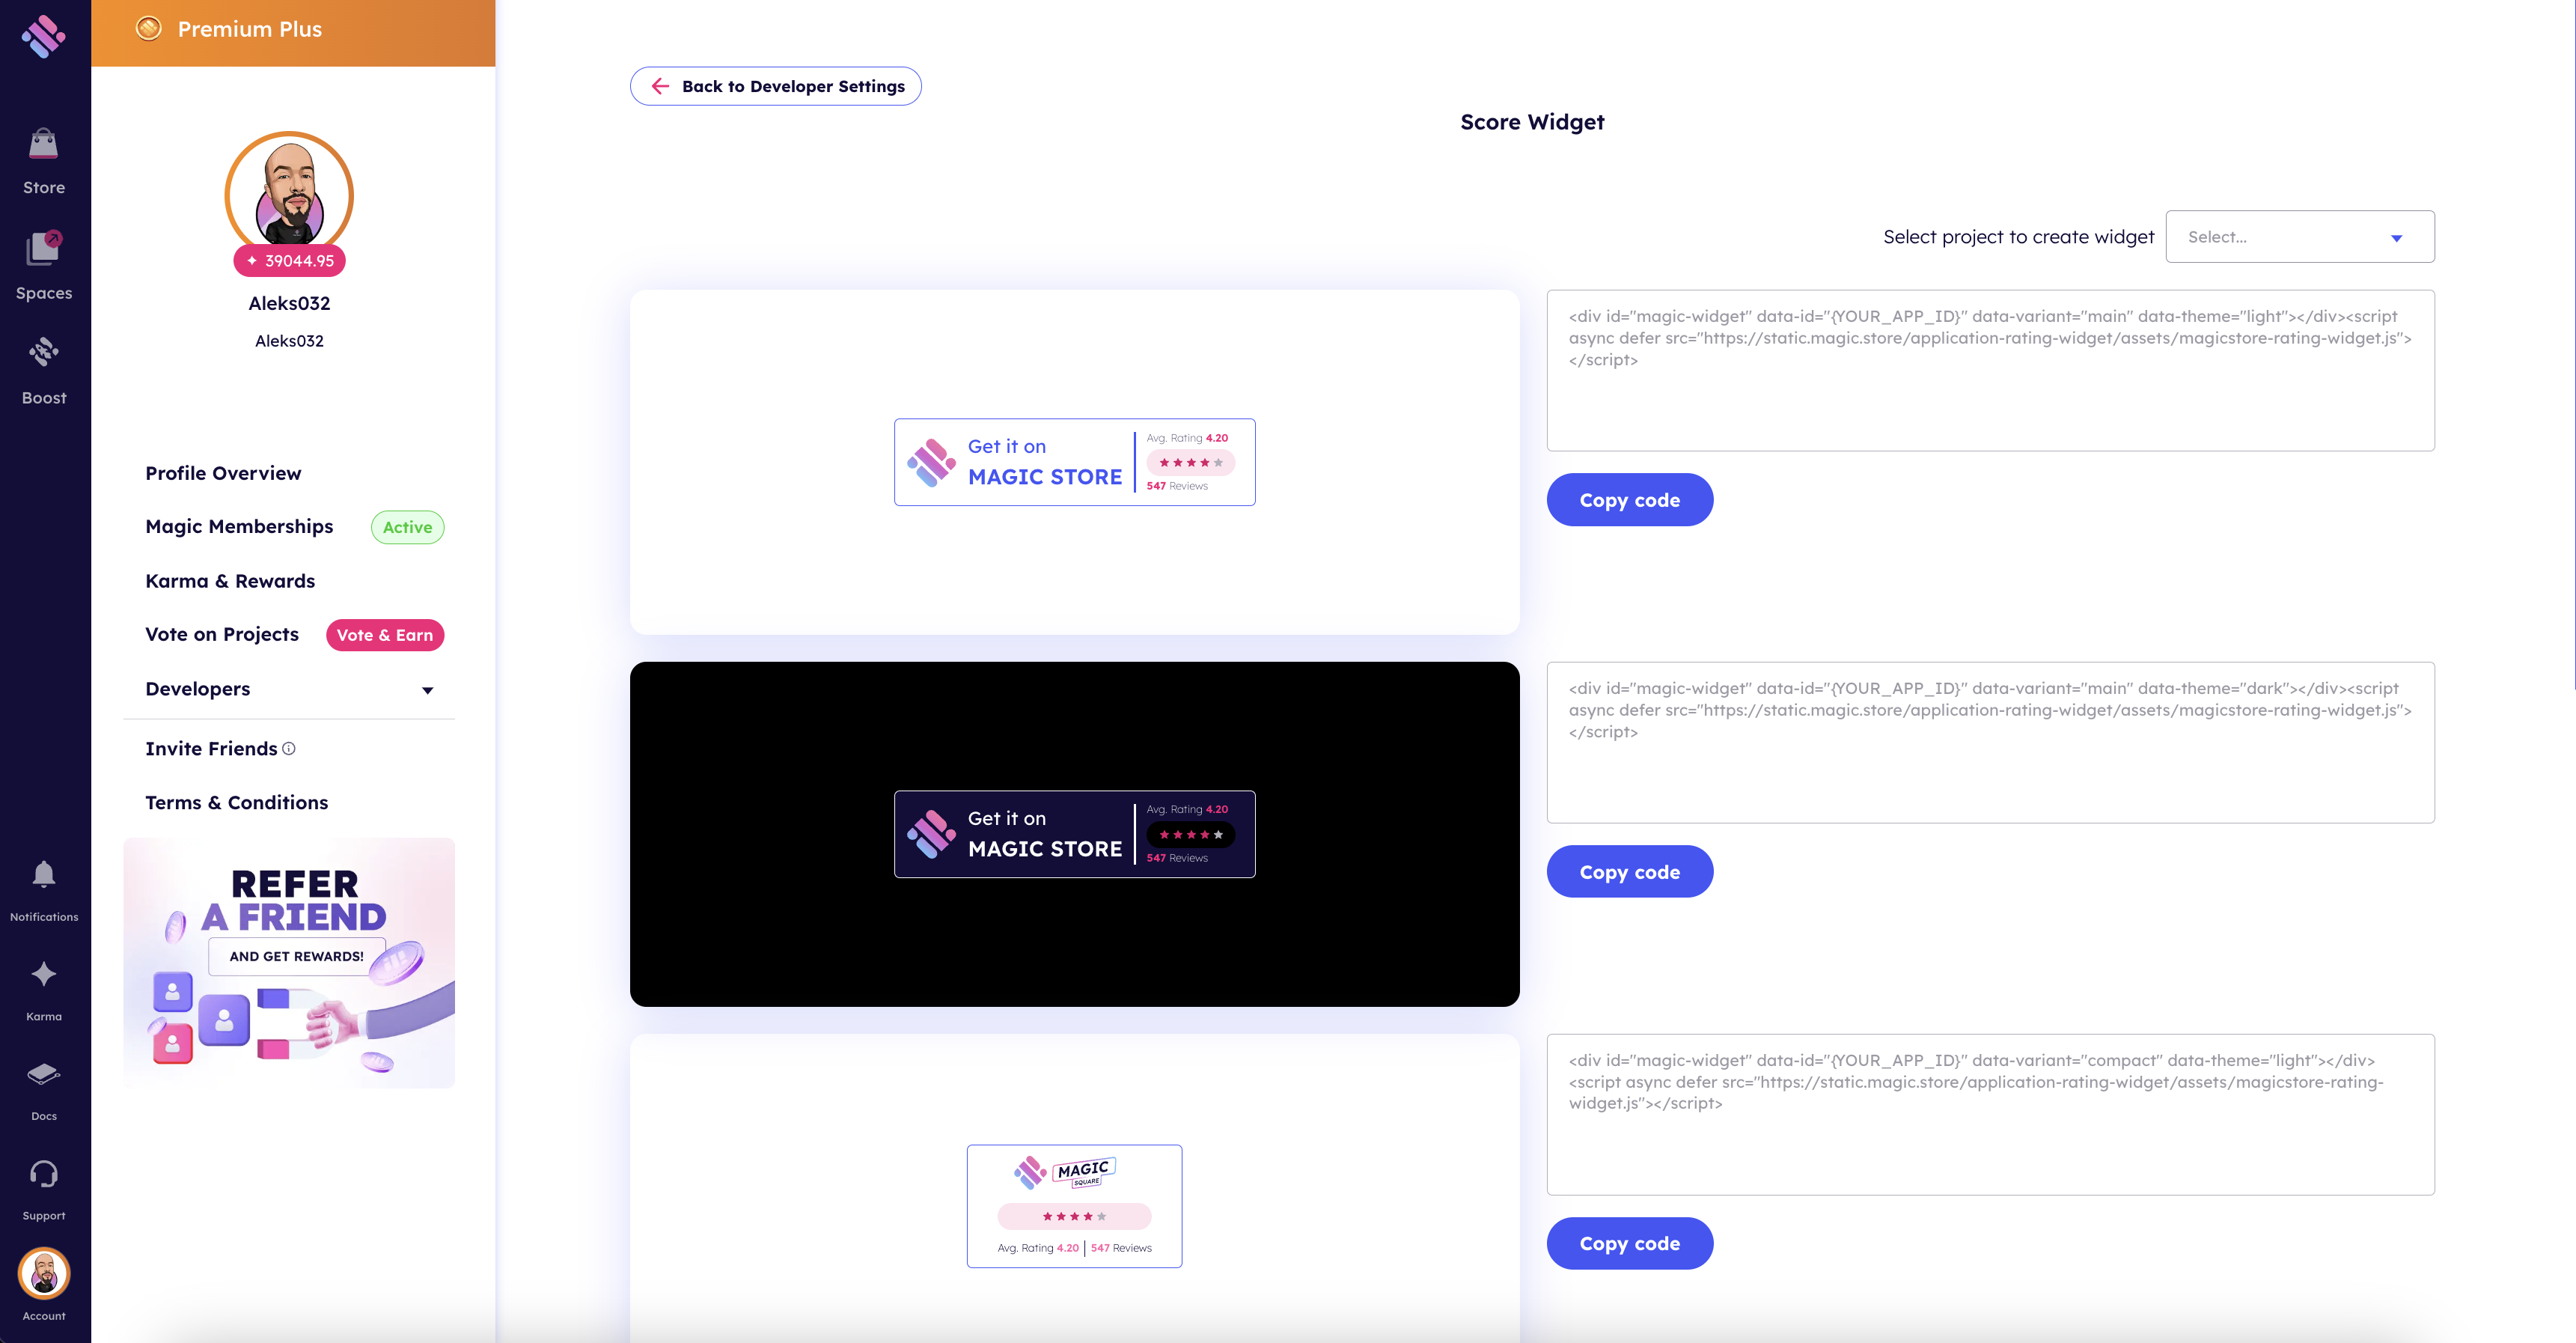The height and width of the screenshot is (1343, 2576).
Task: Click the Vote & Earn badge
Action: tap(385, 635)
